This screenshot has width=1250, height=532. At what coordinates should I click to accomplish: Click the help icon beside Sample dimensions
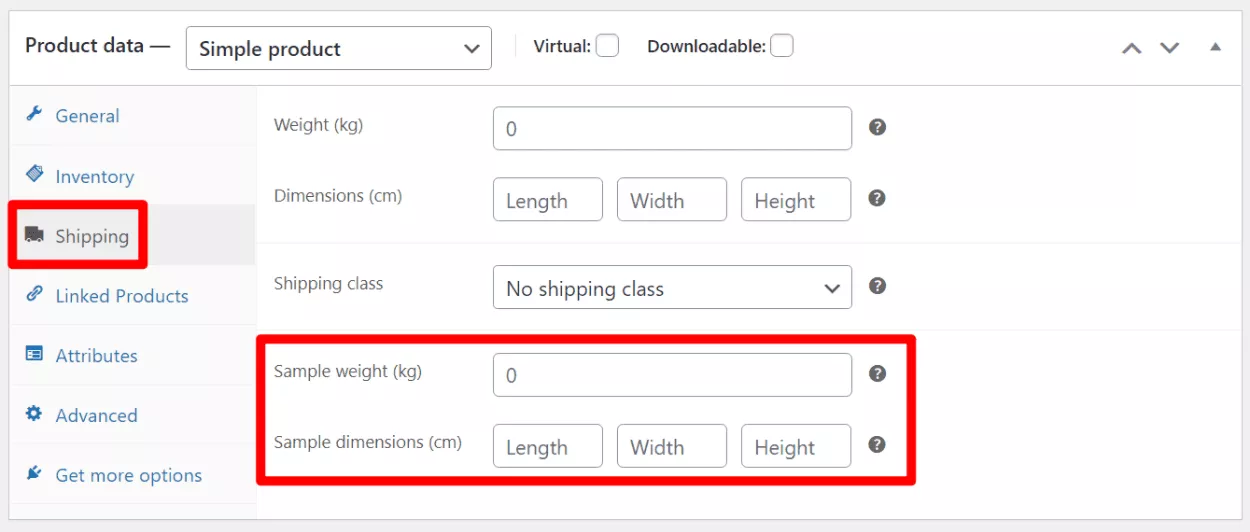[x=877, y=445]
